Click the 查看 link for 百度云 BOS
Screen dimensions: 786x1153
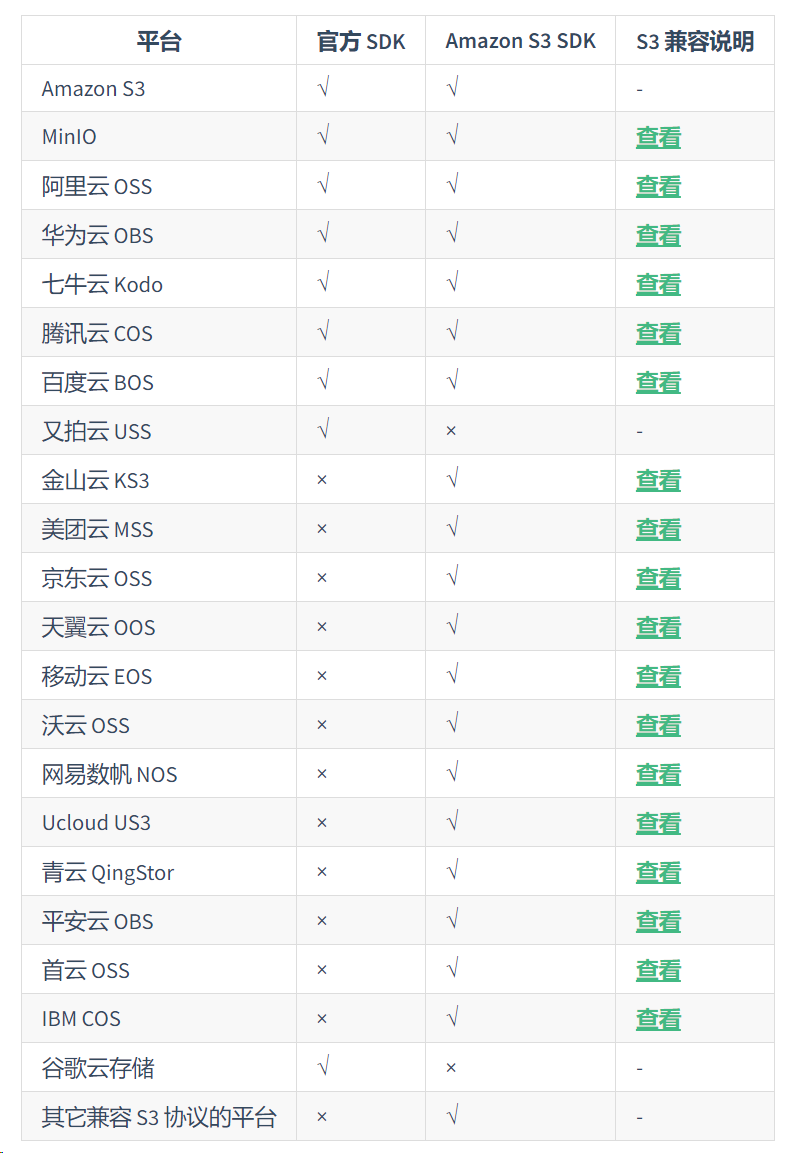coord(658,382)
